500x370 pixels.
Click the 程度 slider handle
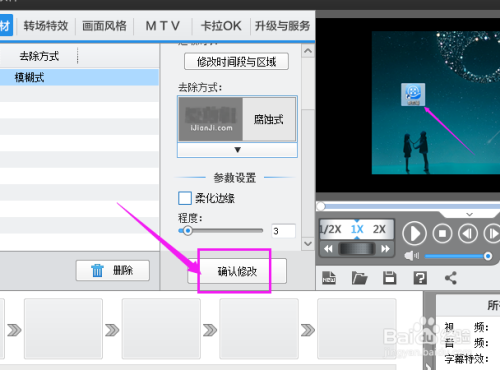(188, 231)
